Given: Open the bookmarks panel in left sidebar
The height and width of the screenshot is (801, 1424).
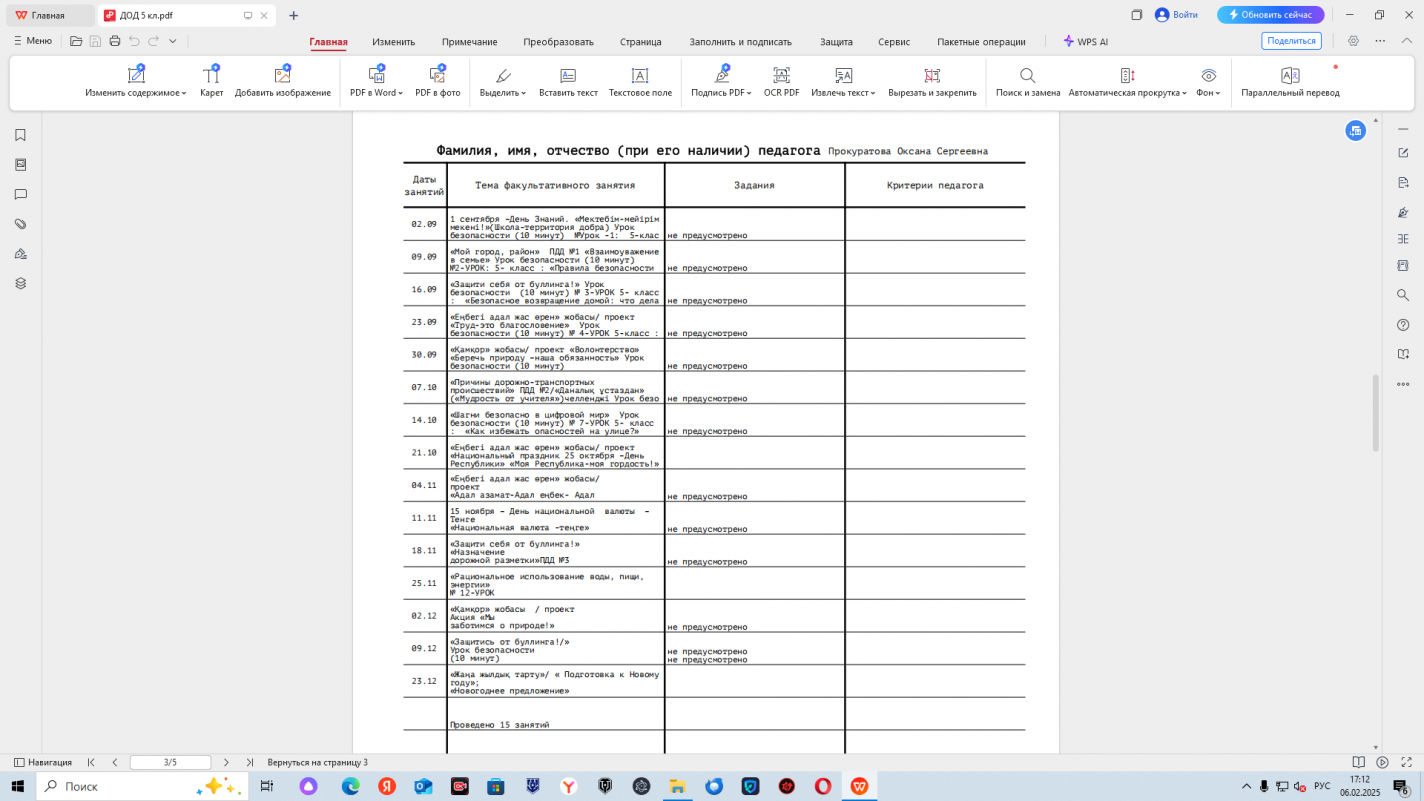Looking at the screenshot, I should tap(20, 135).
